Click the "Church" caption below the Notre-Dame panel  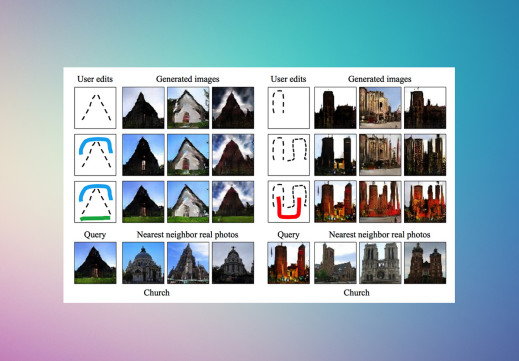tap(357, 293)
